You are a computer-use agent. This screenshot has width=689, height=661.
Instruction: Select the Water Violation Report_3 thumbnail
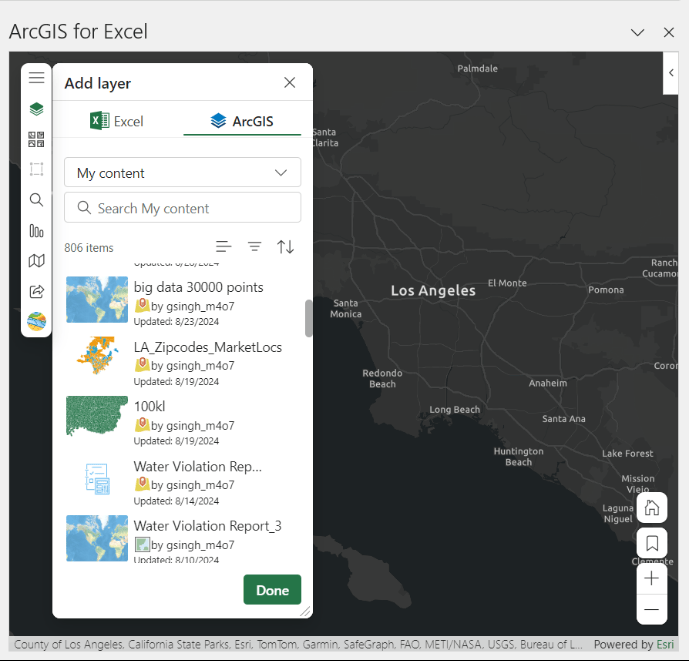pyautogui.click(x=97, y=538)
